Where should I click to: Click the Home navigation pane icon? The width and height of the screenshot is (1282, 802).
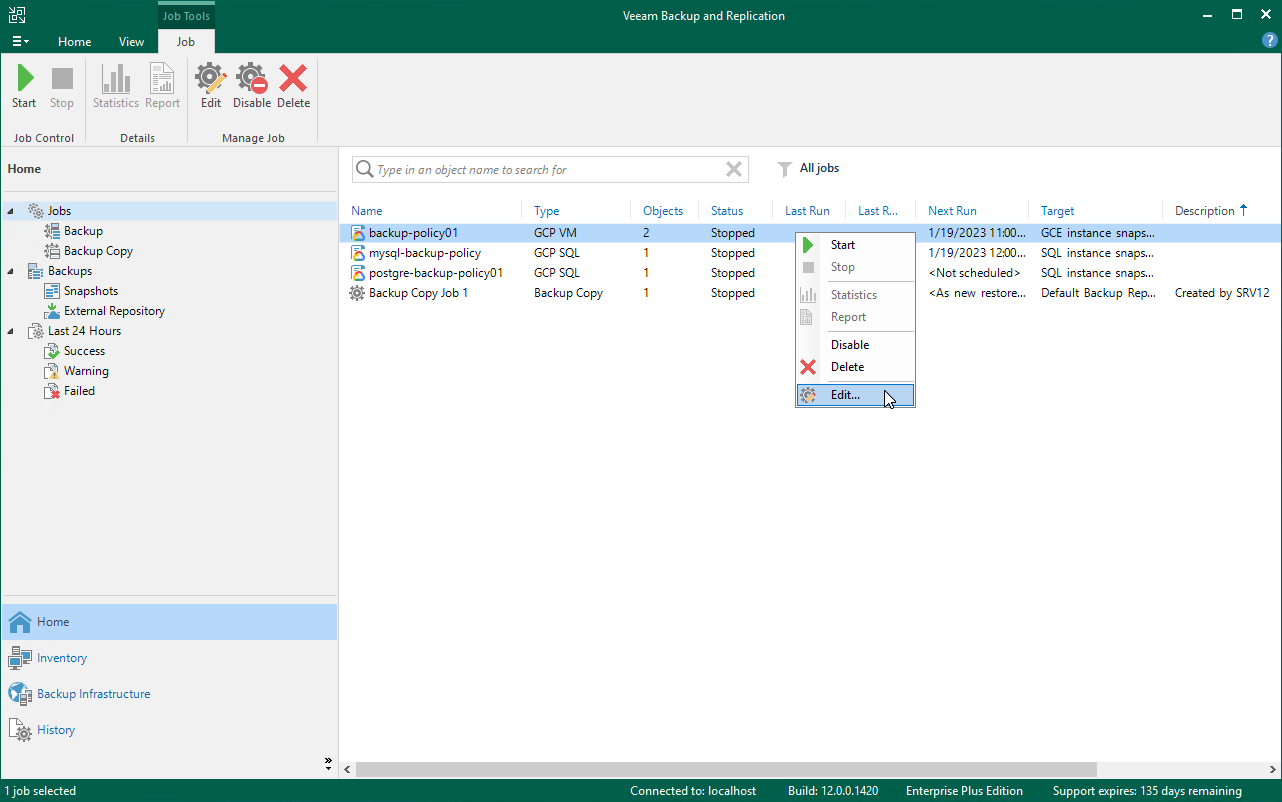pyautogui.click(x=21, y=622)
